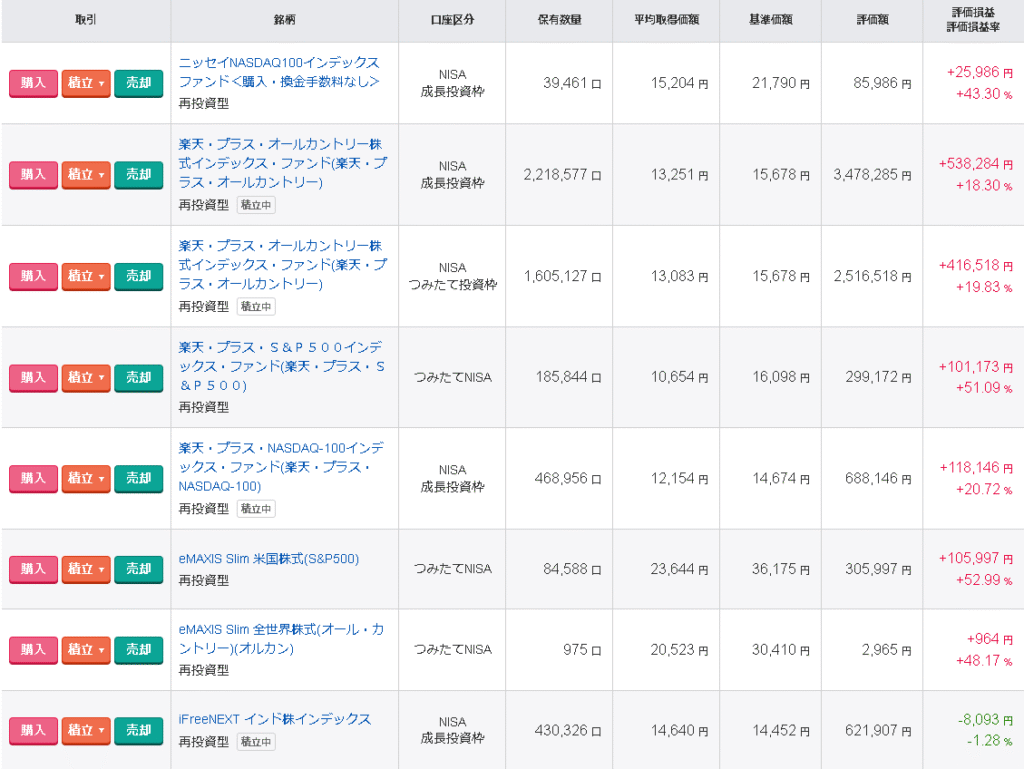The height and width of the screenshot is (769, 1024).
Task: Click 売却 for iFreeNEXT インド株インデックス
Action: (138, 731)
